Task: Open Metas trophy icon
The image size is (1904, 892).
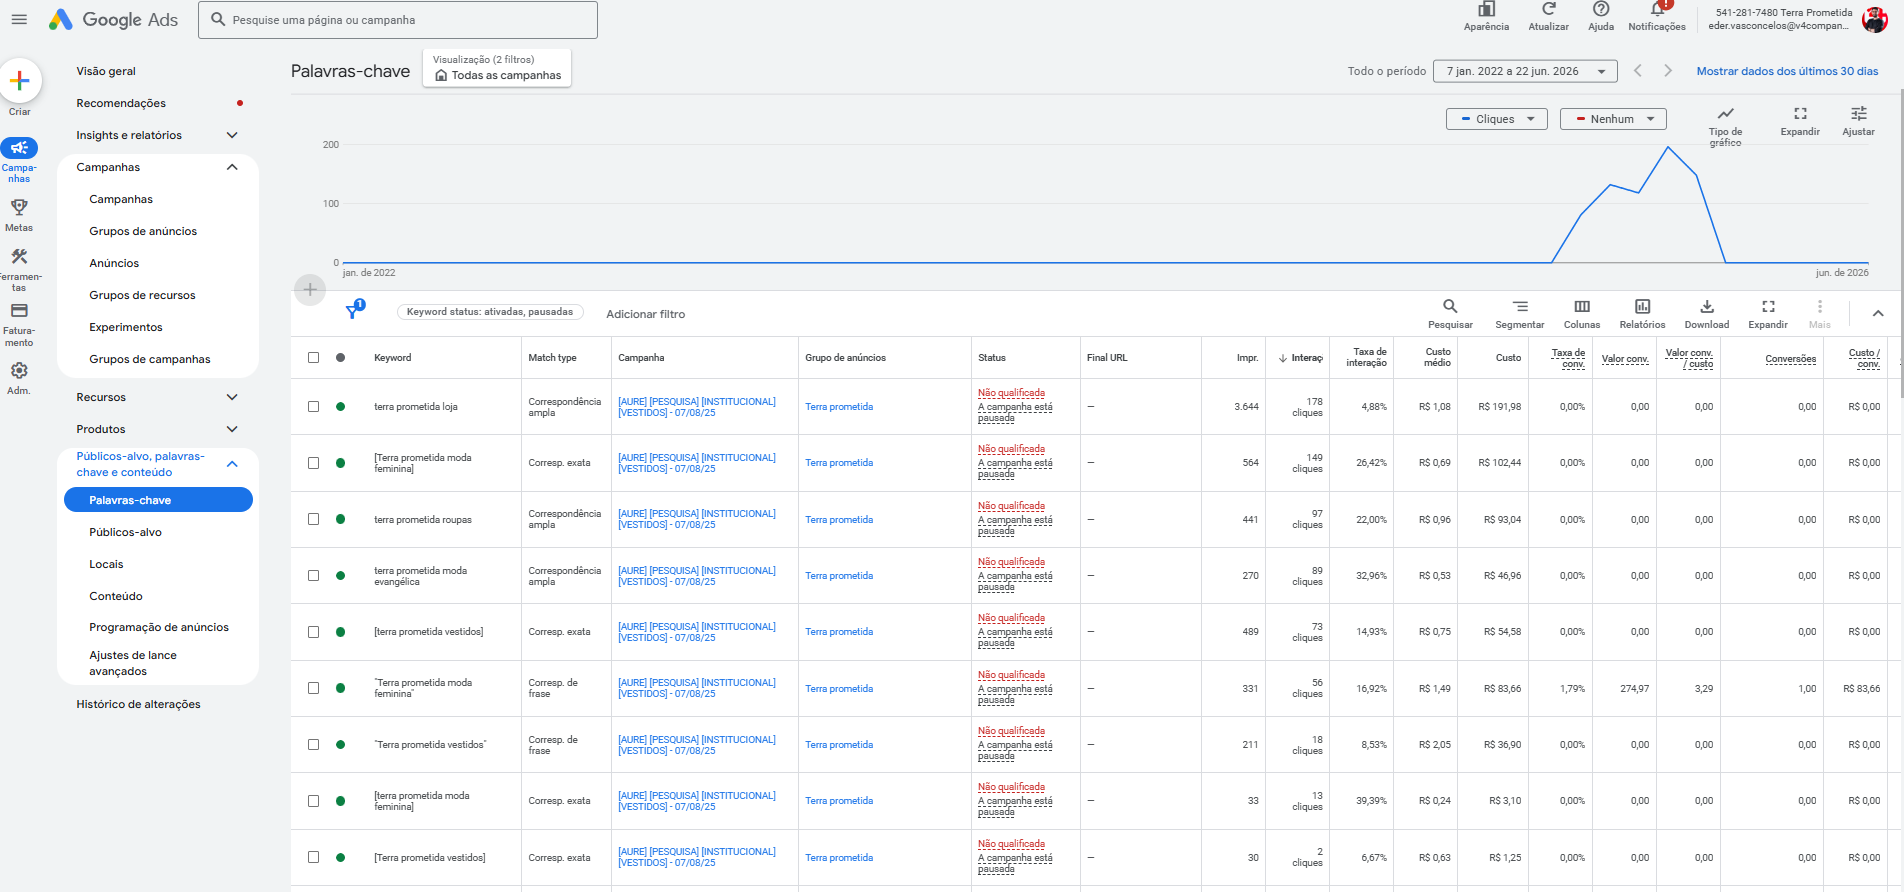Action: pos(19,207)
